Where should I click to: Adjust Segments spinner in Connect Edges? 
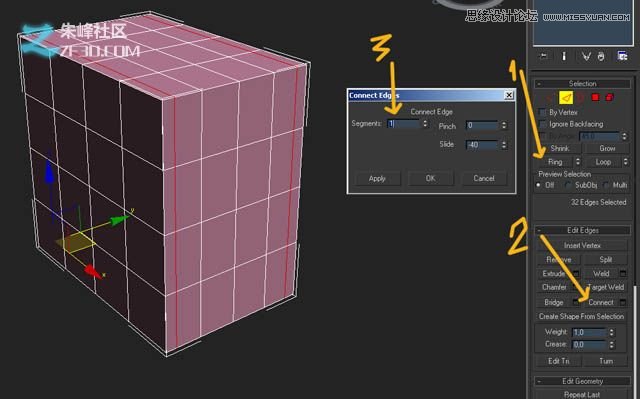tap(425, 123)
